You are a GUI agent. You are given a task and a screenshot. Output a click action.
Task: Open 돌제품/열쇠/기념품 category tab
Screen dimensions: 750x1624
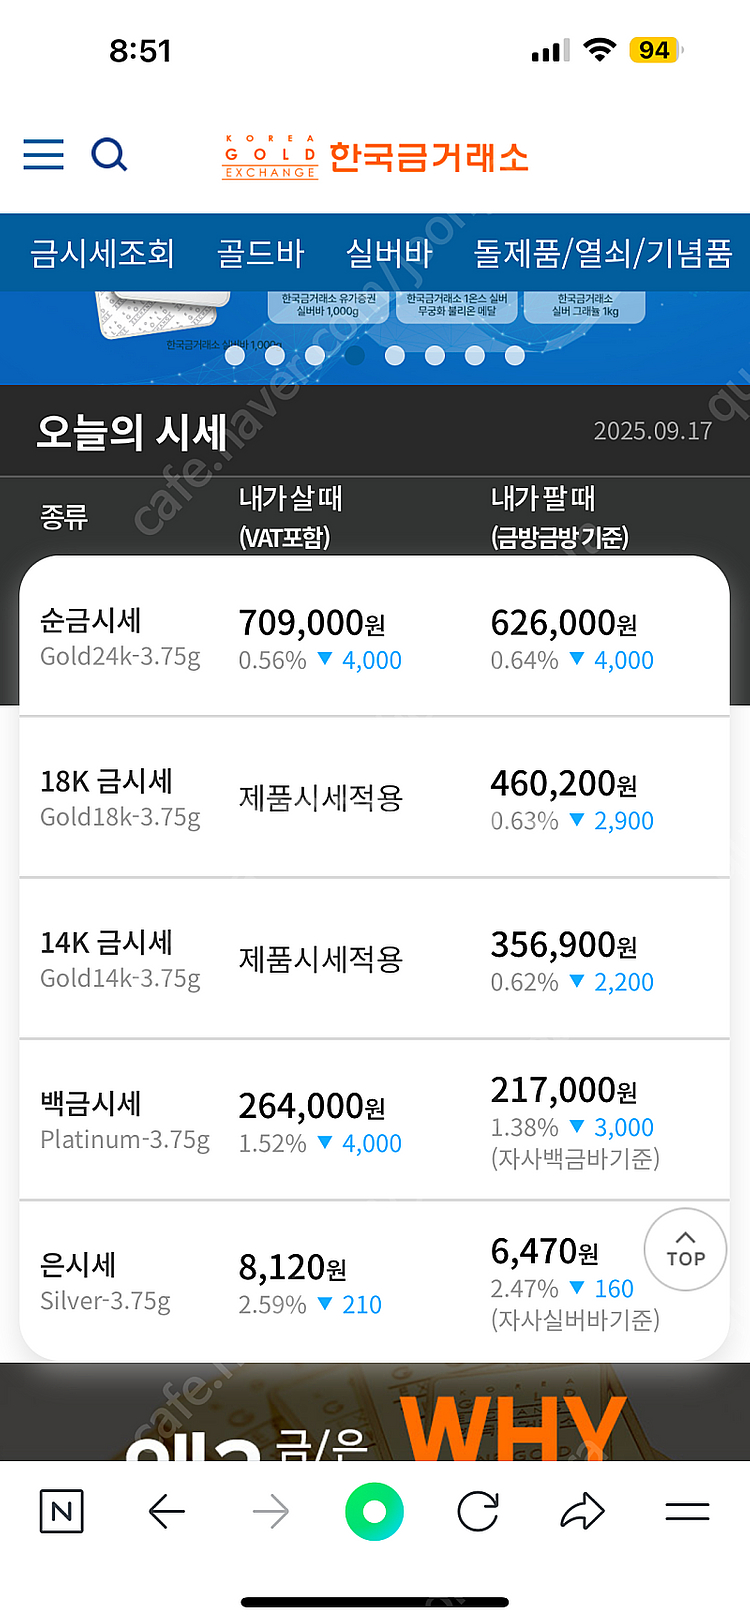603,253
